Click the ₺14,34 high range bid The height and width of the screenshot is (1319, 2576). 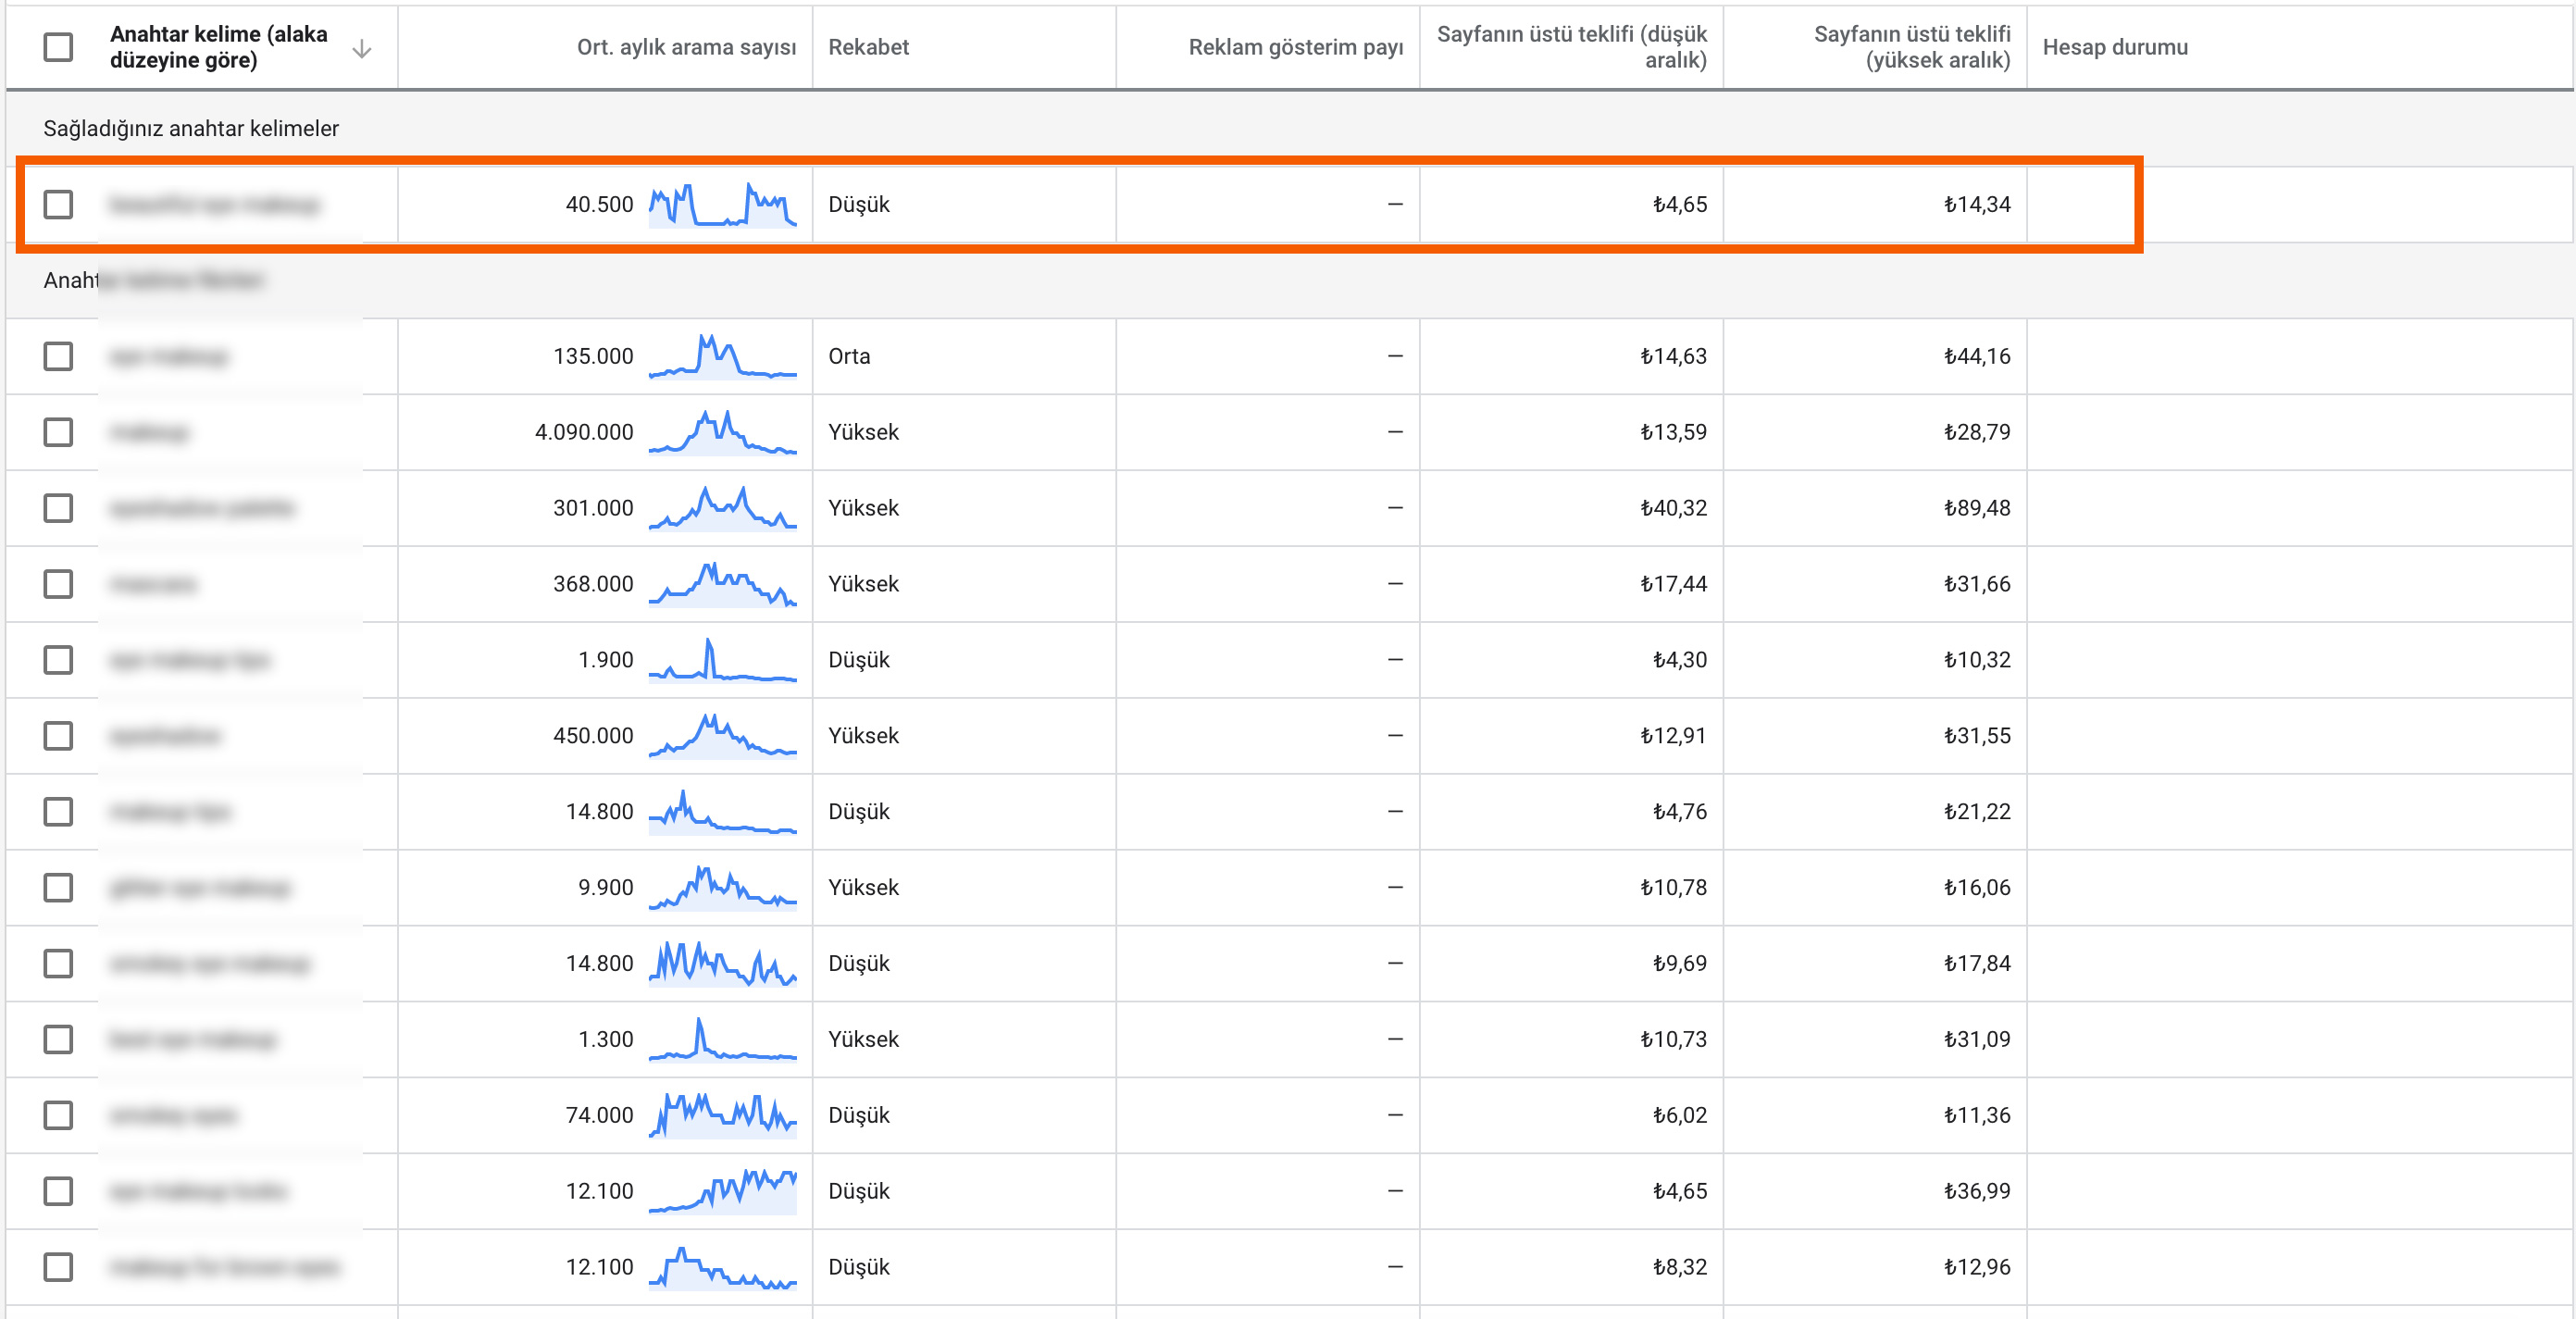(1977, 204)
